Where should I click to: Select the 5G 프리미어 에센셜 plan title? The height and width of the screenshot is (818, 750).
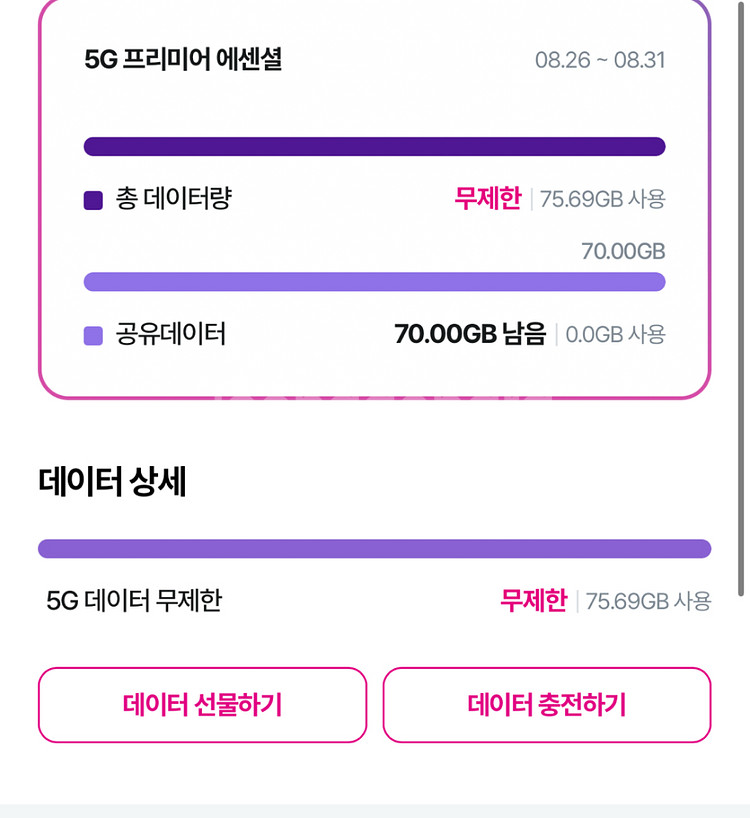(183, 60)
